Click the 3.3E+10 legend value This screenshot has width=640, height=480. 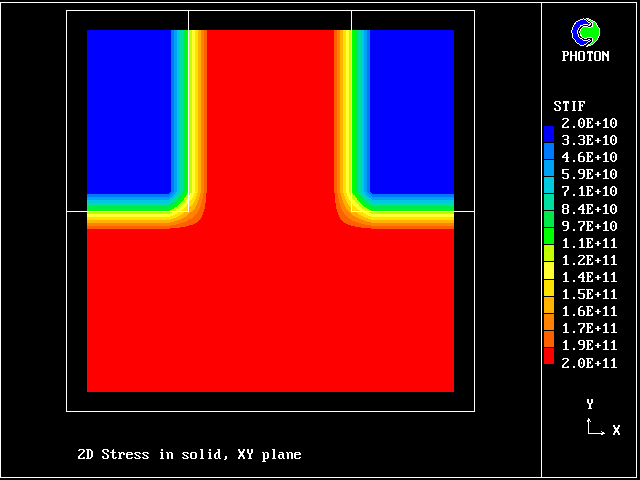(589, 140)
